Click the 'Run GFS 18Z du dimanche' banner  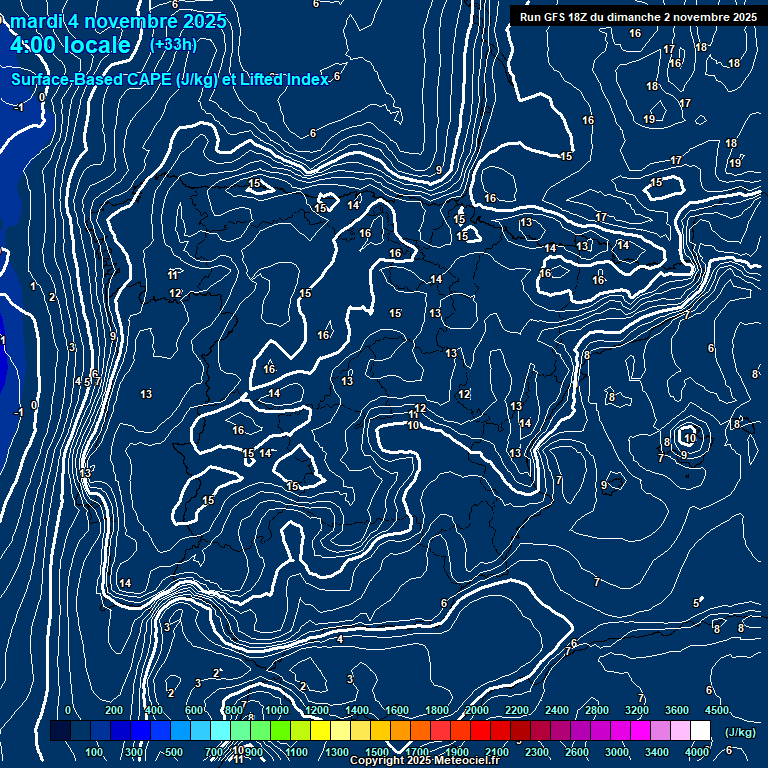(638, 17)
